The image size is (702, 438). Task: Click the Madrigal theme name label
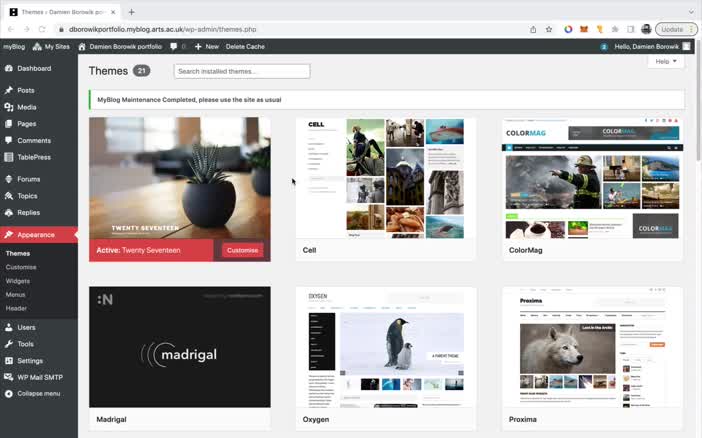click(111, 420)
